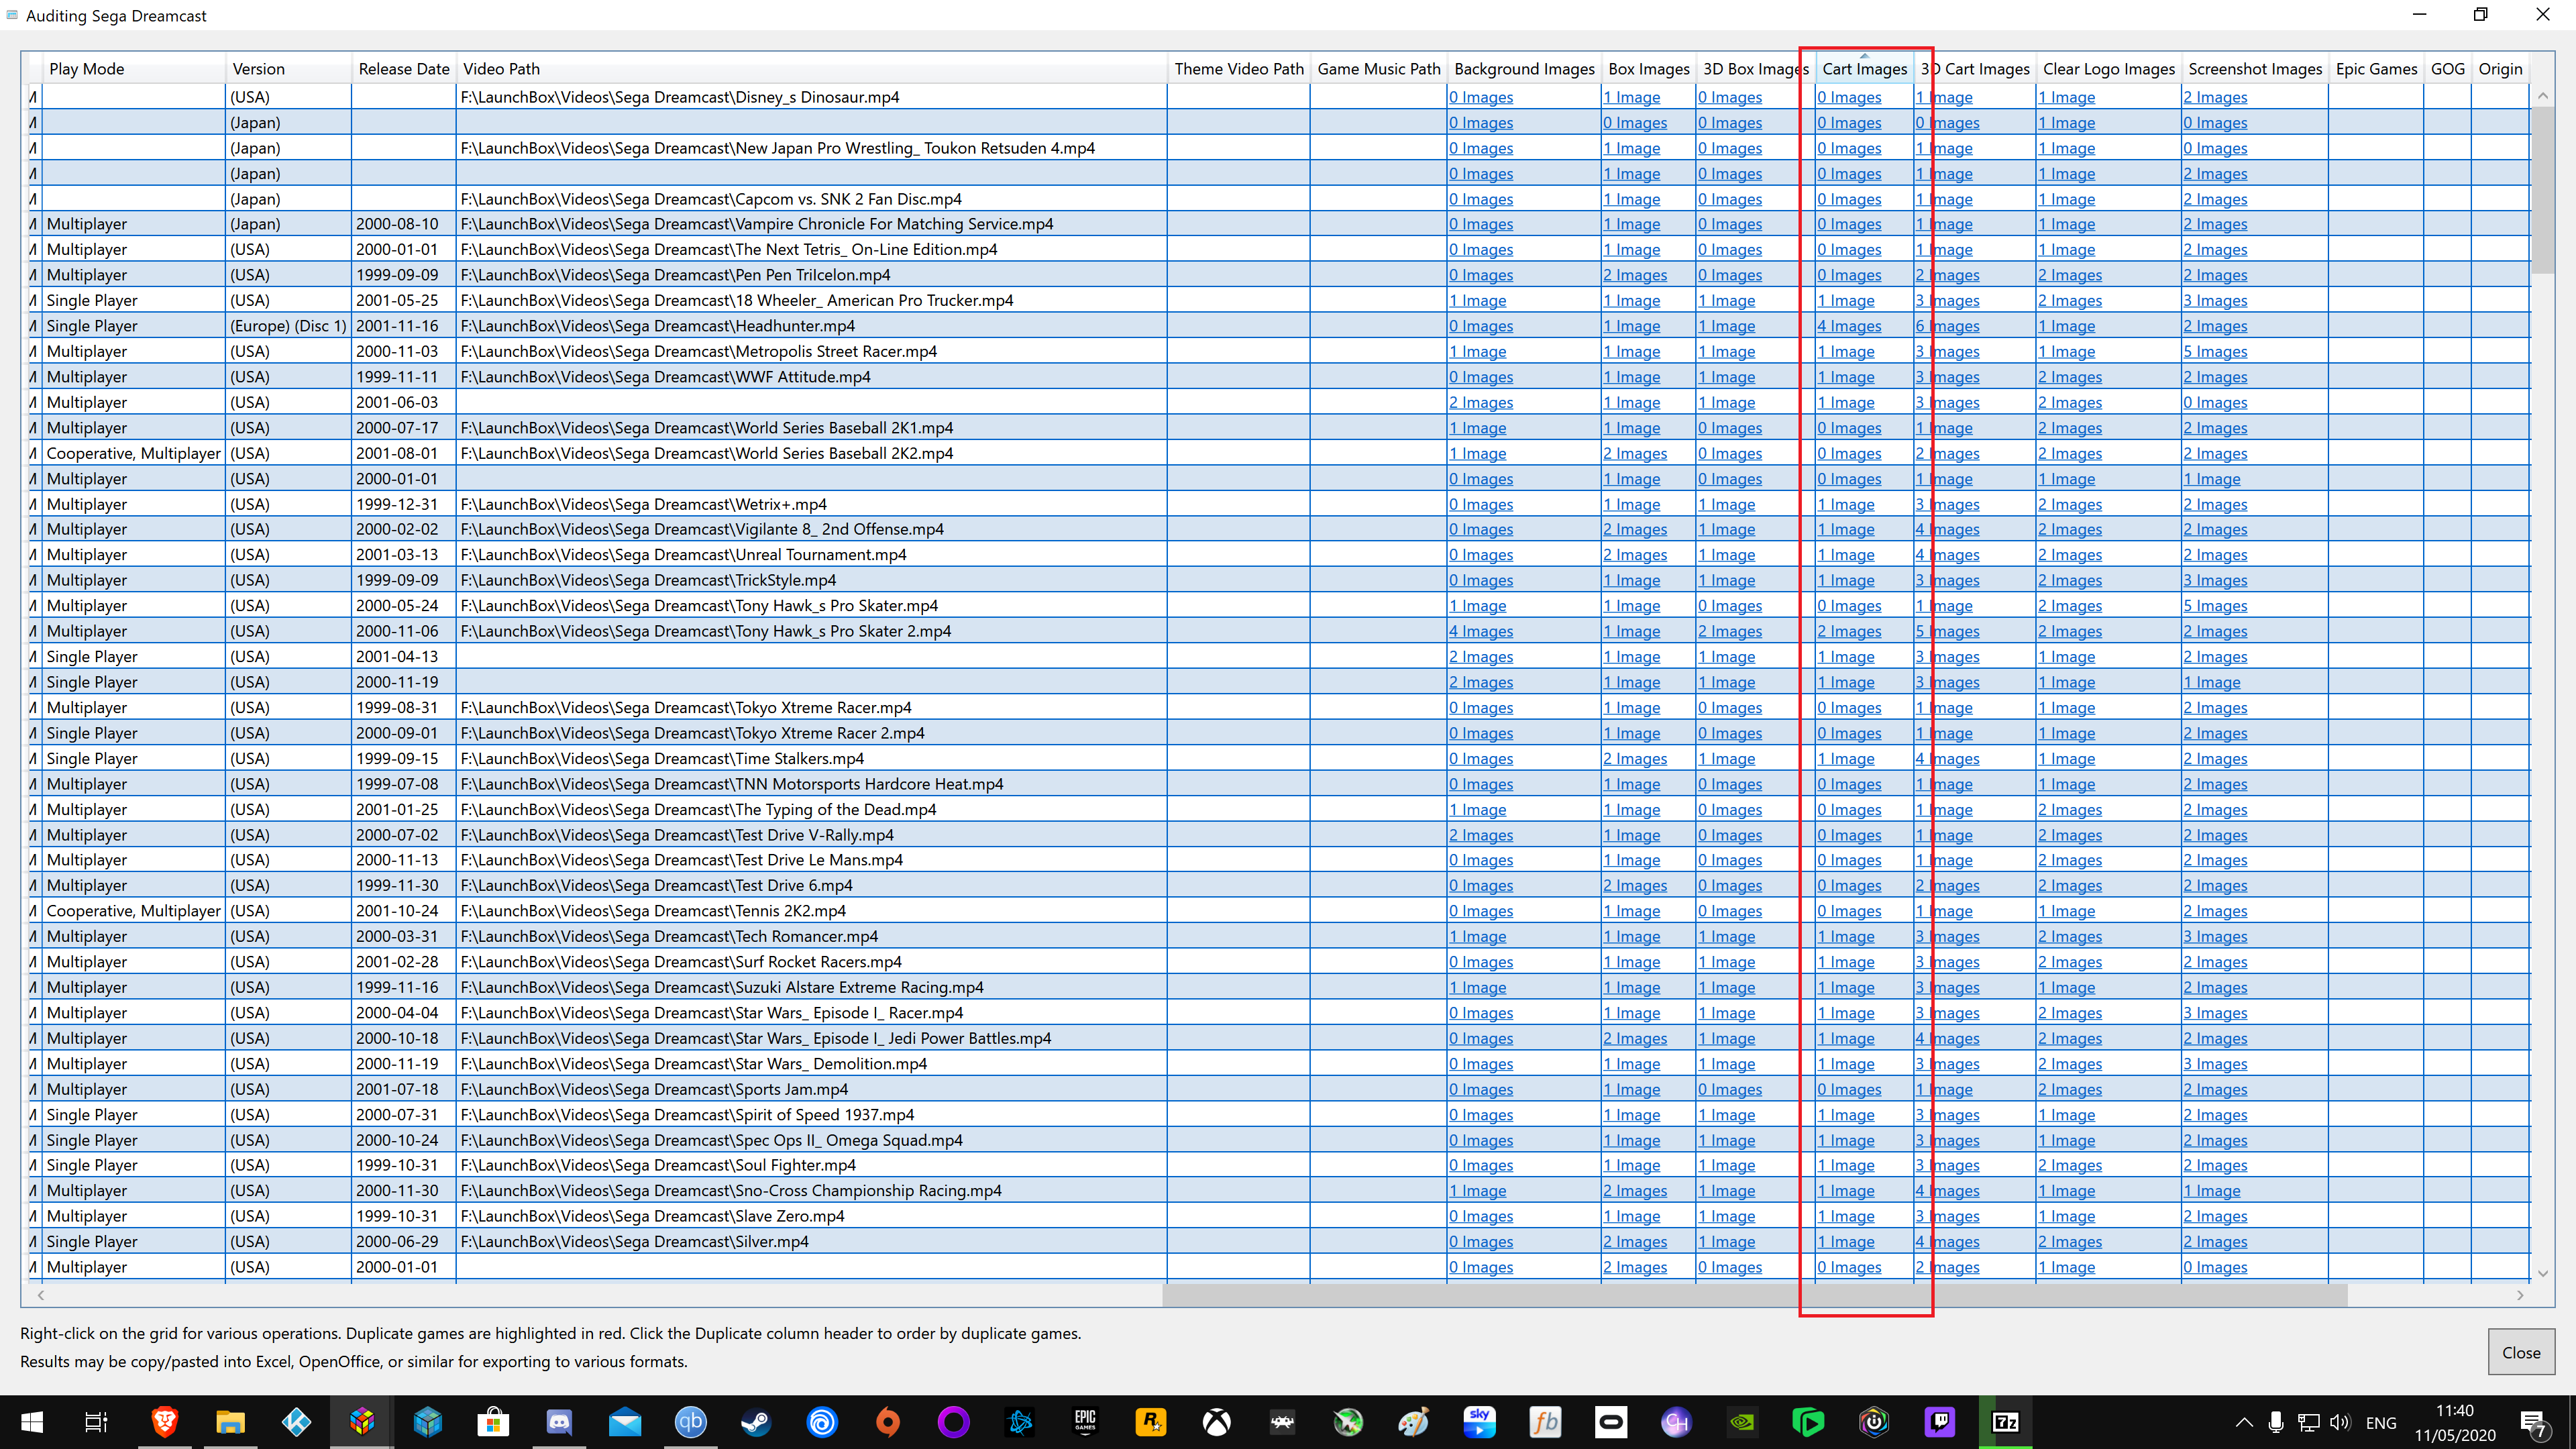Click the horizontal scrollbar thumb
This screenshot has width=2576, height=1449.
(1754, 1295)
